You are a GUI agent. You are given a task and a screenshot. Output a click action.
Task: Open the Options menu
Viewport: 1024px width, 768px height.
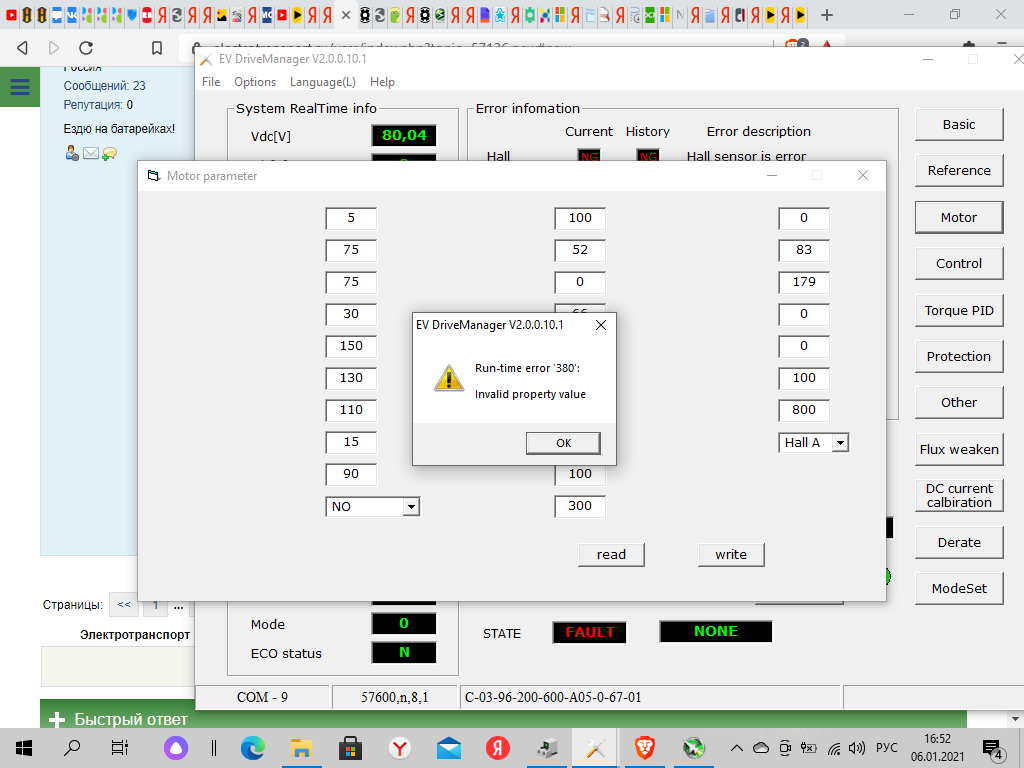255,82
